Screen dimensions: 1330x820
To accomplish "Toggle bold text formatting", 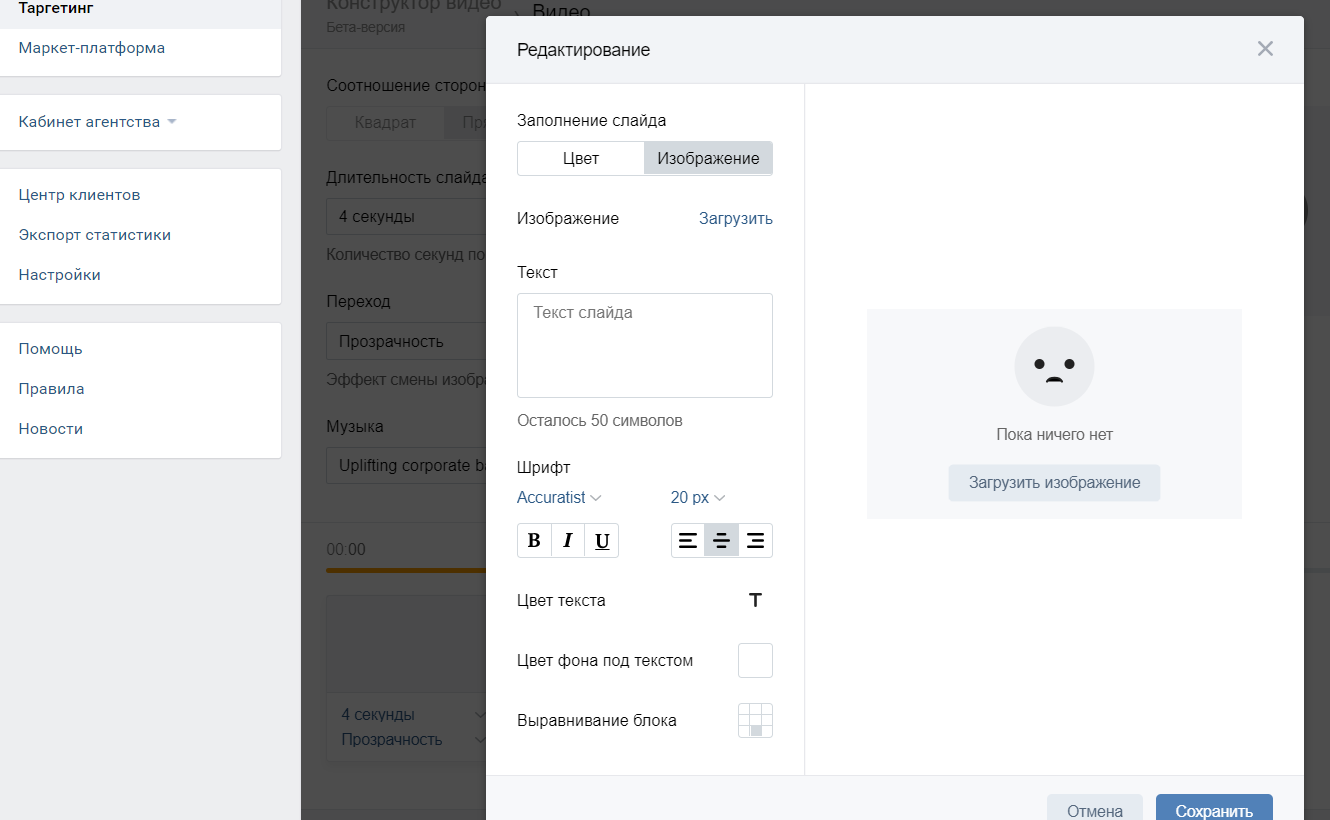I will coord(534,541).
